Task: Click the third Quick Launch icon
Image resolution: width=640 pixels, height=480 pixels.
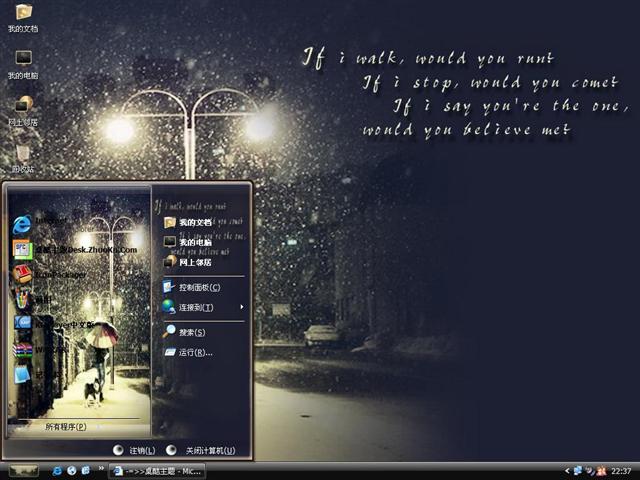Action: [x=86, y=471]
